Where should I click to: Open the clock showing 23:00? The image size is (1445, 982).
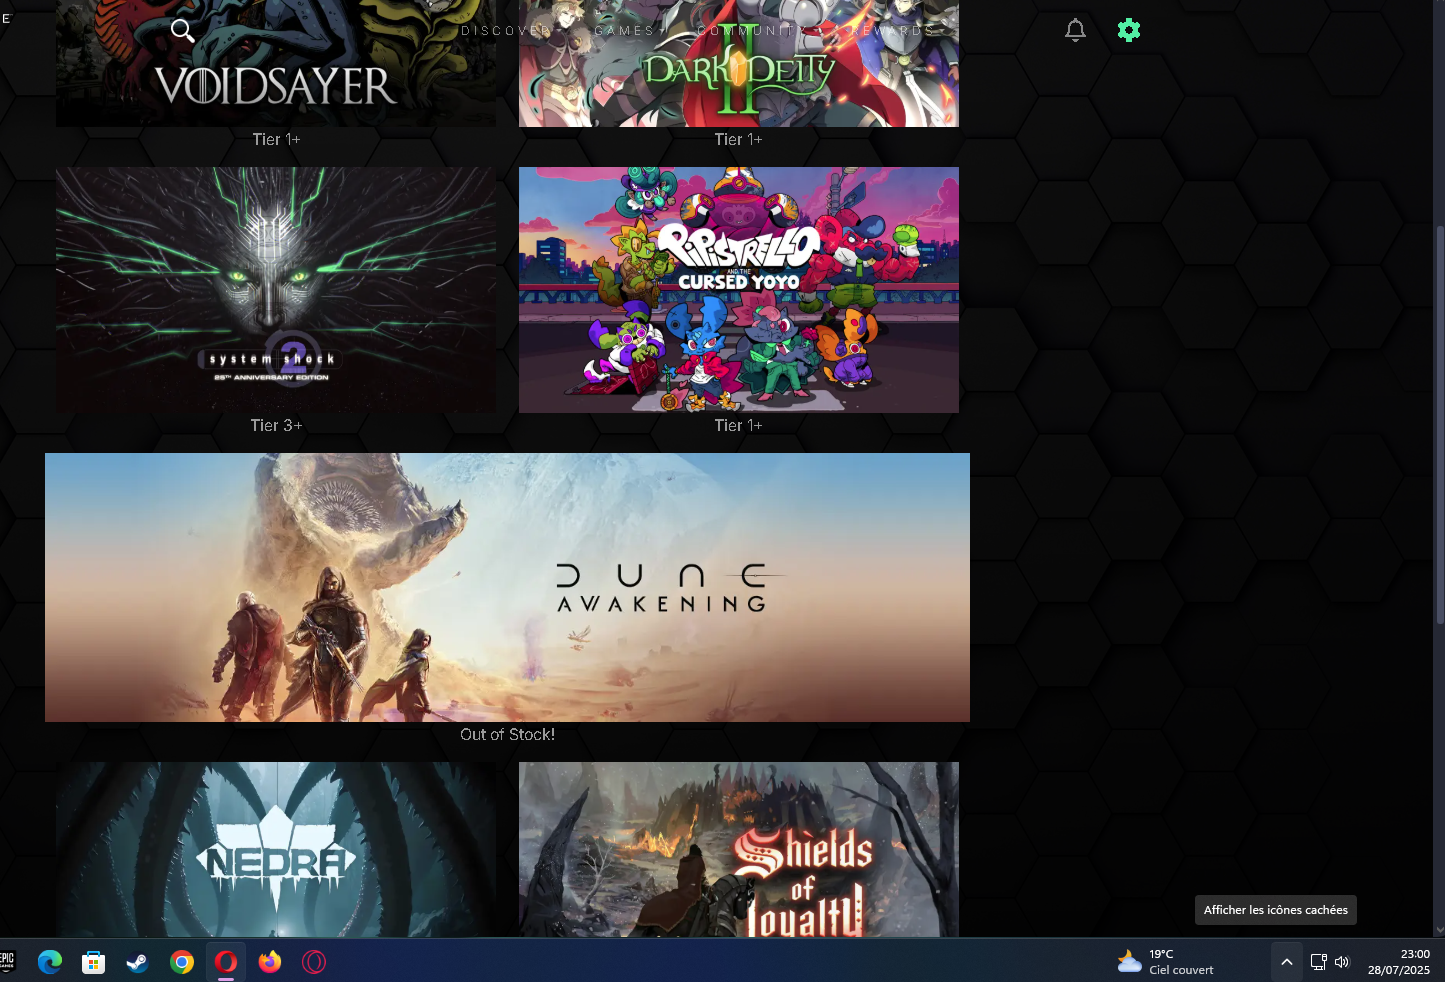(1399, 962)
